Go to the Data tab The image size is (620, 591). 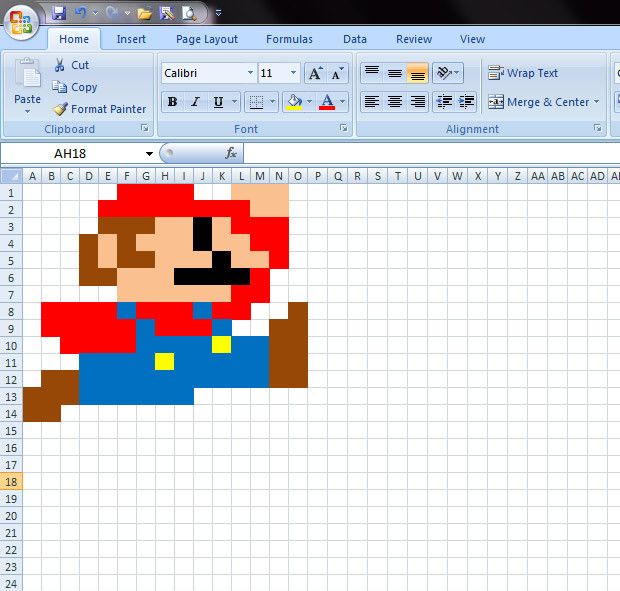[355, 39]
